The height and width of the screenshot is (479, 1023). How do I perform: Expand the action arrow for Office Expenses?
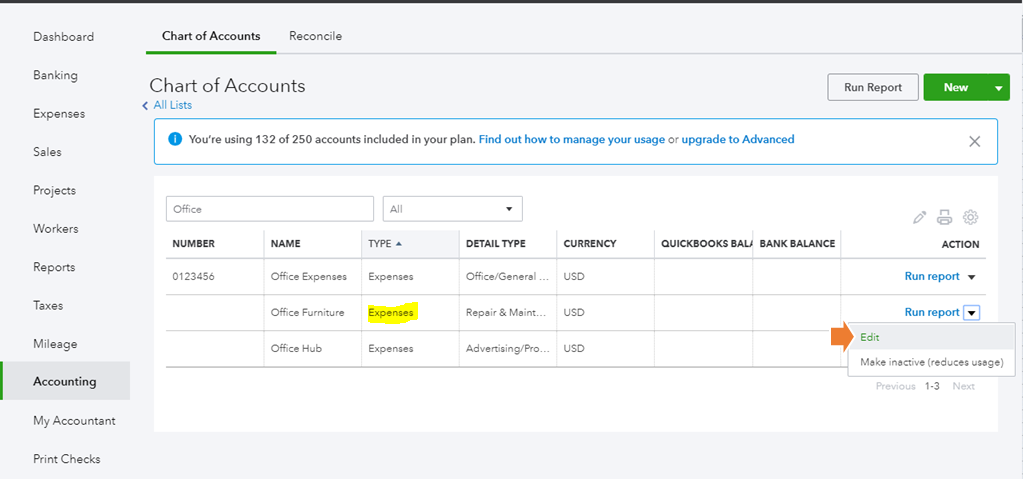coord(971,277)
